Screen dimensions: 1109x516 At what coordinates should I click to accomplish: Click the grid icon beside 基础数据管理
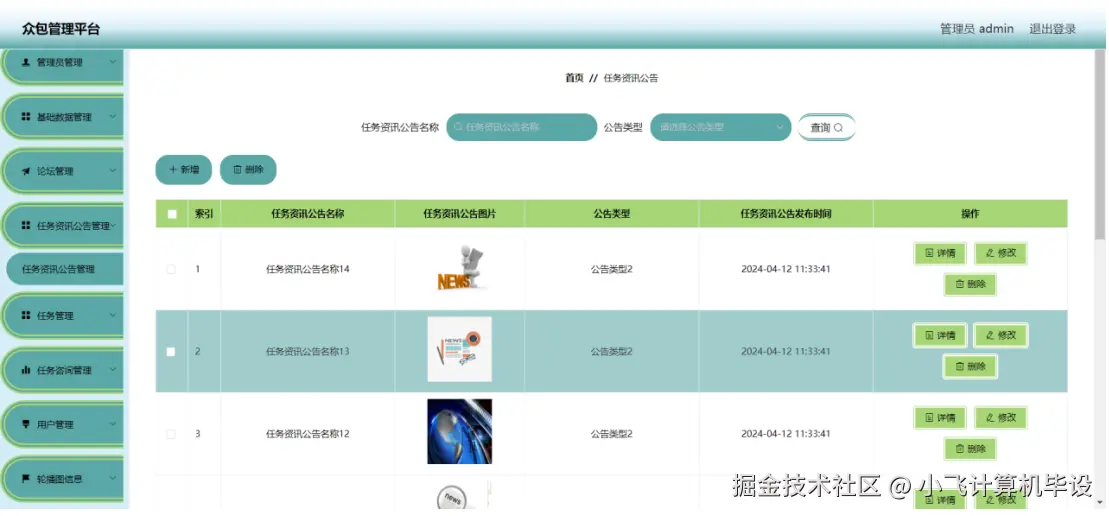(26, 117)
